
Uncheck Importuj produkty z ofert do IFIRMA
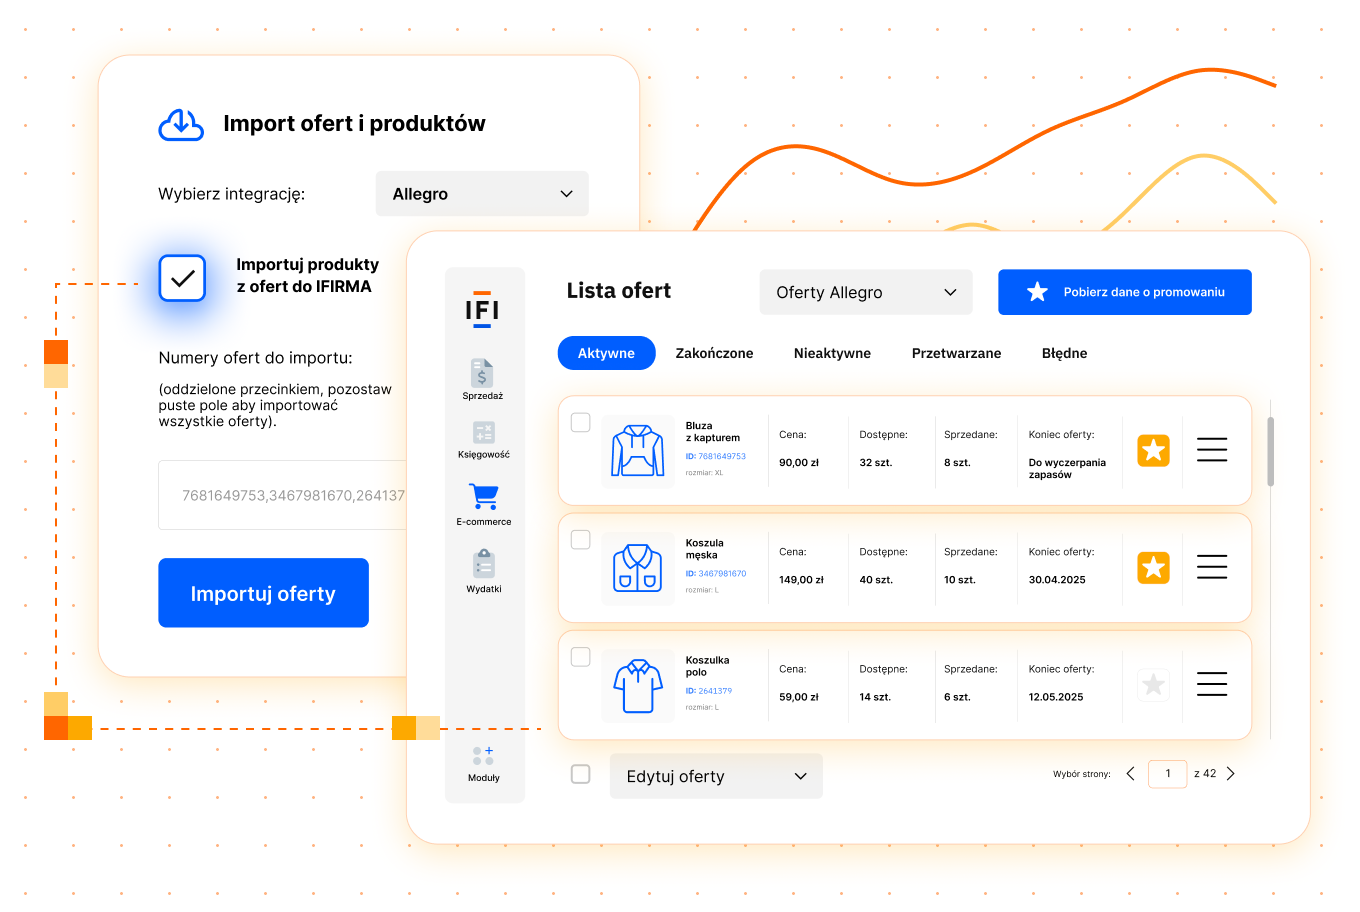tap(182, 278)
